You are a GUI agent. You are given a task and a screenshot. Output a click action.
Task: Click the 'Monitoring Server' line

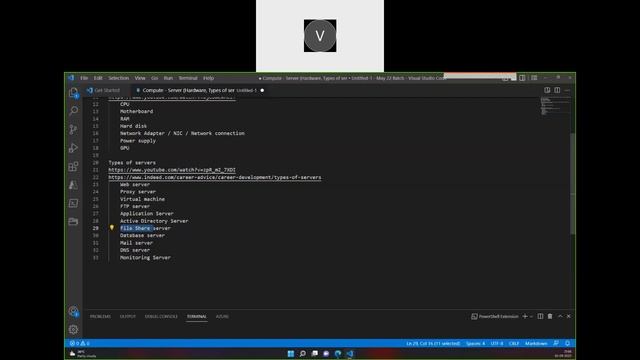(x=145, y=258)
